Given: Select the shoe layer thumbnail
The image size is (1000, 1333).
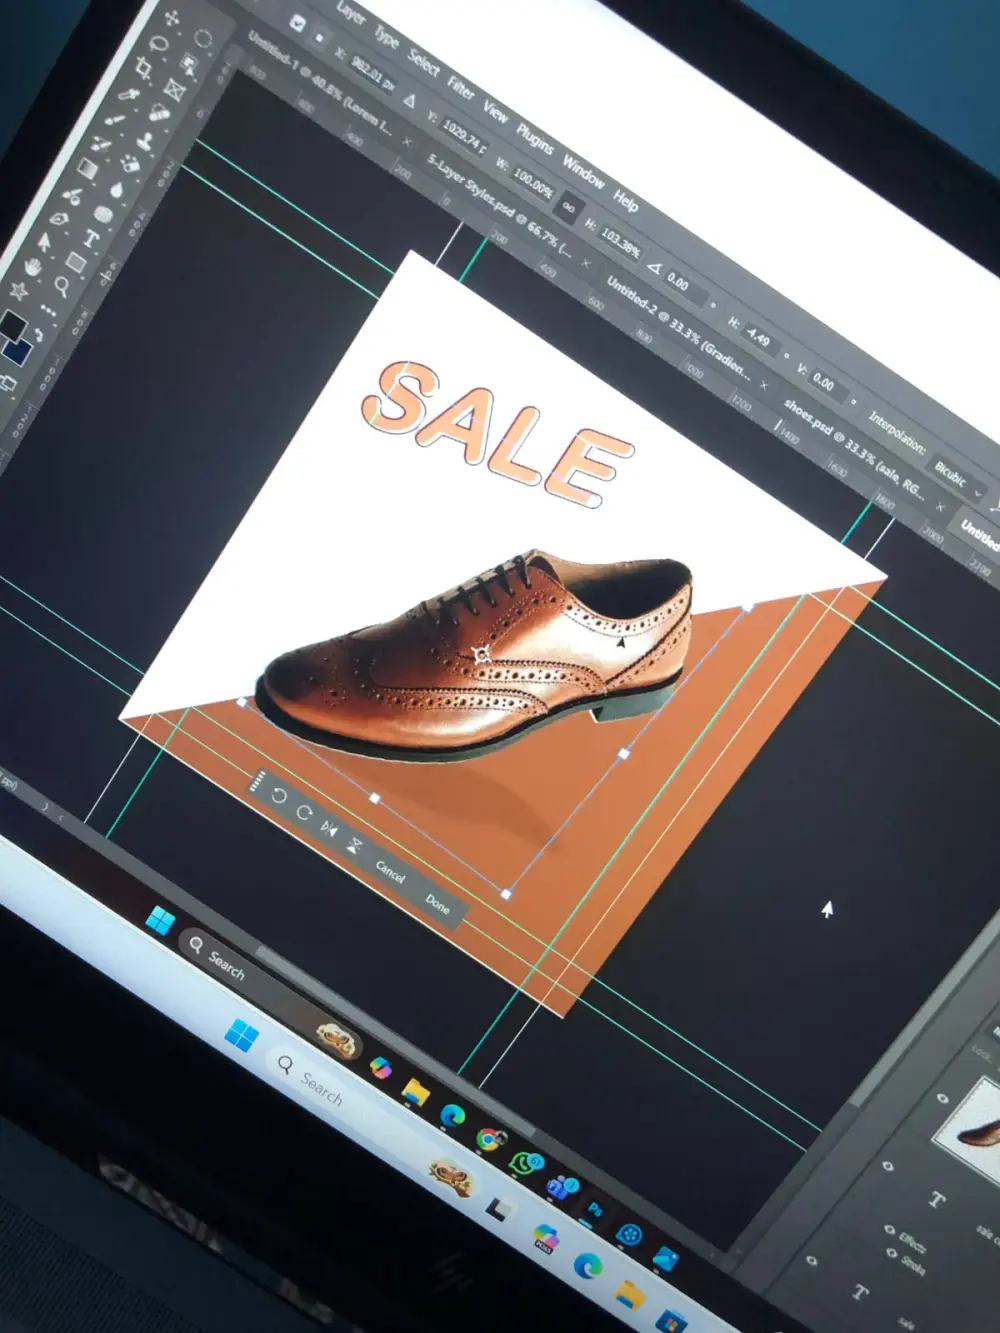Looking at the screenshot, I should coord(970,1130).
